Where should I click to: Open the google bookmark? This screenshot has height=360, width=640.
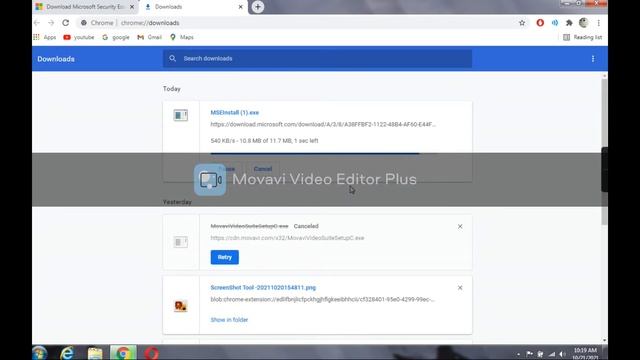tap(116, 37)
